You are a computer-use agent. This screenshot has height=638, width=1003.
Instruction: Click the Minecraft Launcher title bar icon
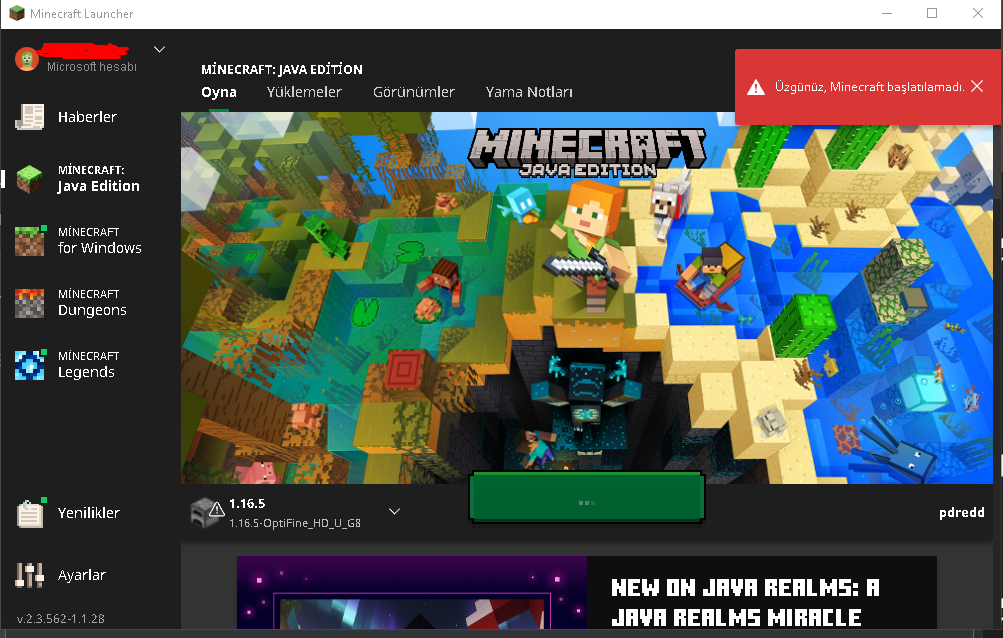(x=17, y=13)
